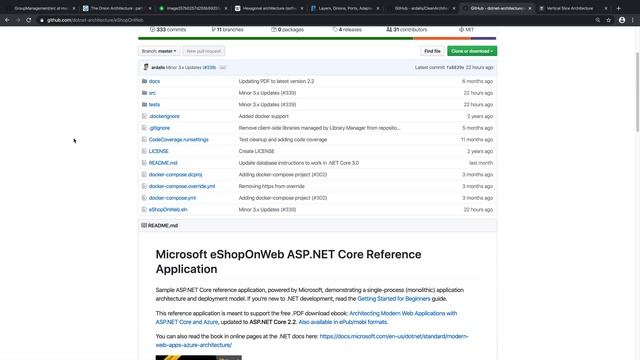Image resolution: width=640 pixels, height=360 pixels.
Task: Open ardalis author avatar
Action: pyautogui.click(x=146, y=67)
